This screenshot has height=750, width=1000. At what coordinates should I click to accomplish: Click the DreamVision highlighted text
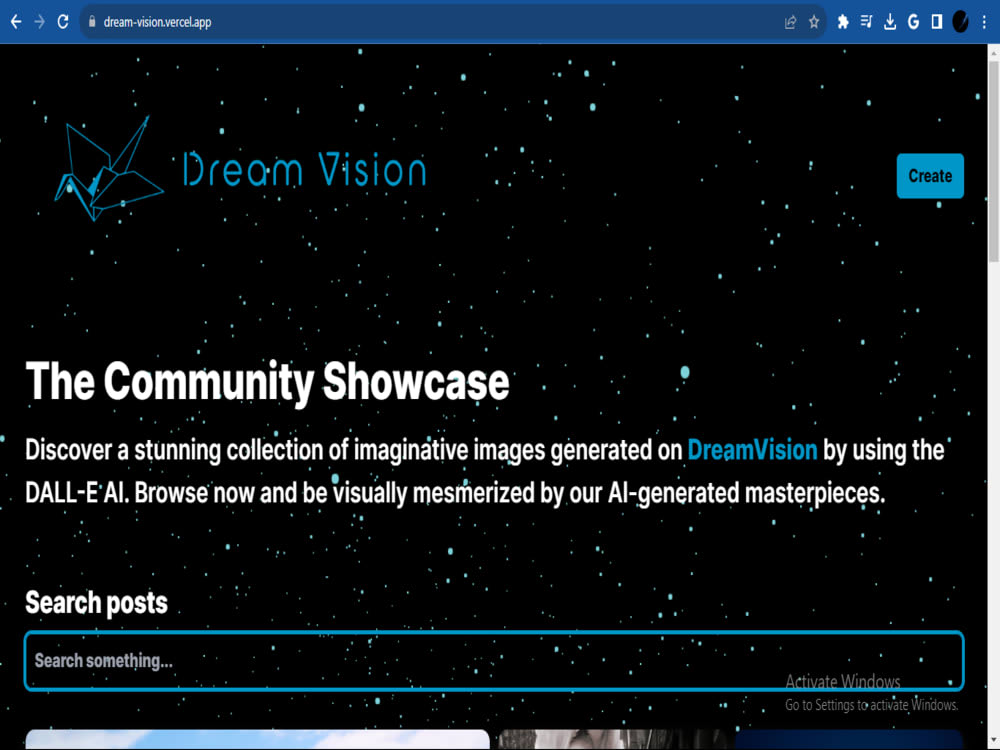[752, 450]
